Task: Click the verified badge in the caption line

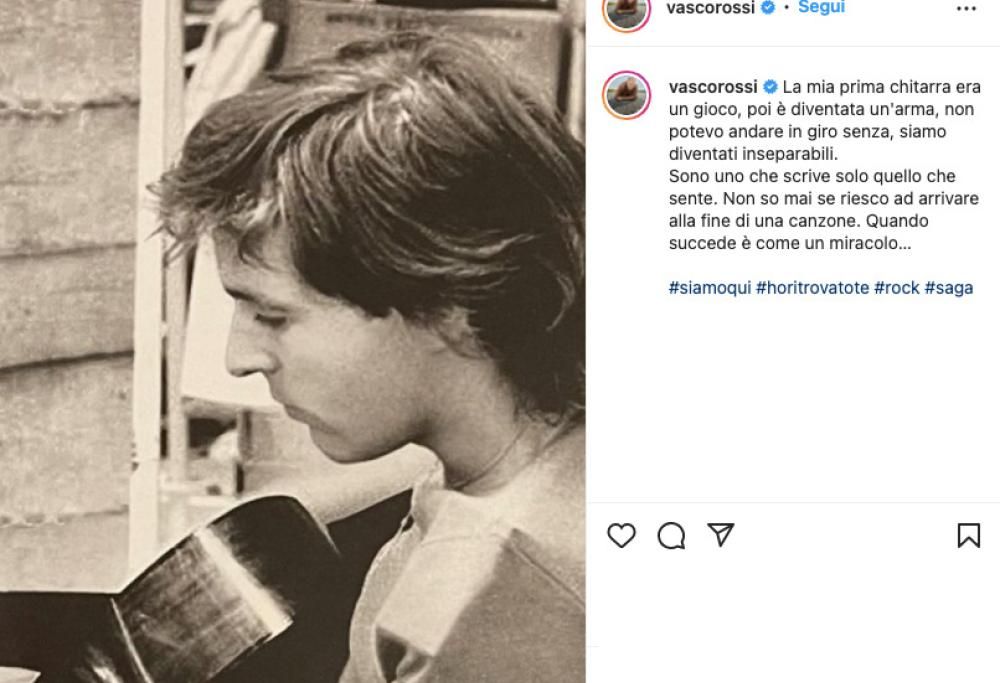Action: (x=771, y=86)
